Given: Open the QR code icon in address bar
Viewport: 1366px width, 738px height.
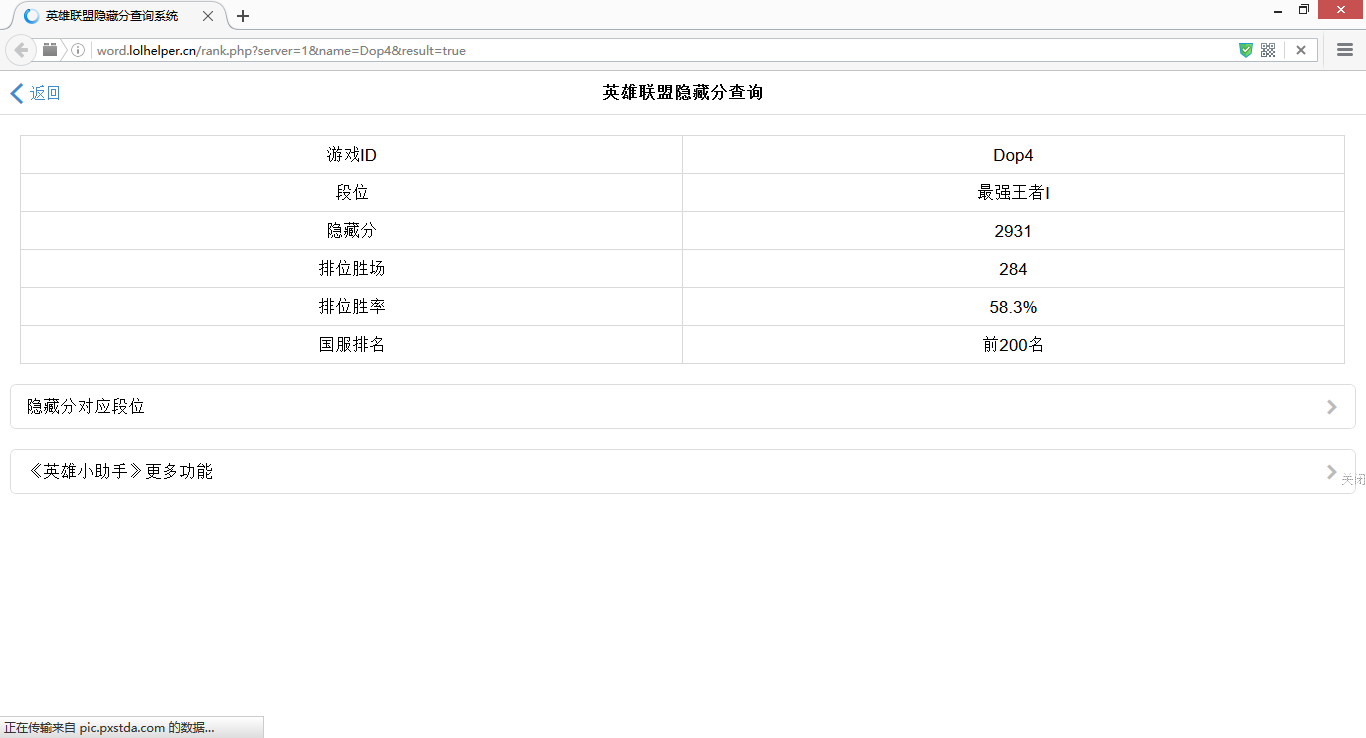Looking at the screenshot, I should pyautogui.click(x=1268, y=50).
